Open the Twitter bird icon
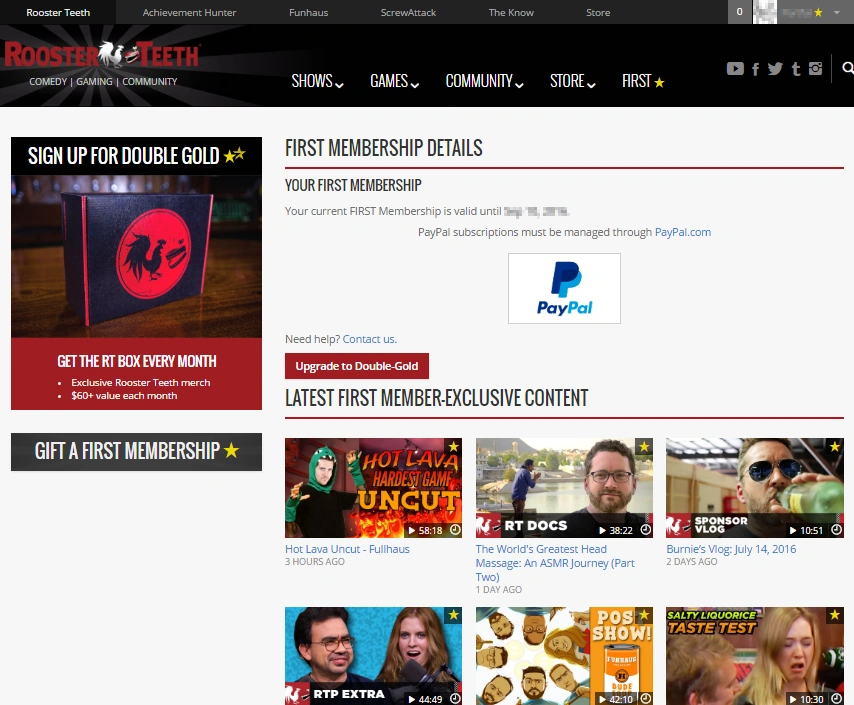Image resolution: width=854 pixels, height=705 pixels. pos(775,69)
